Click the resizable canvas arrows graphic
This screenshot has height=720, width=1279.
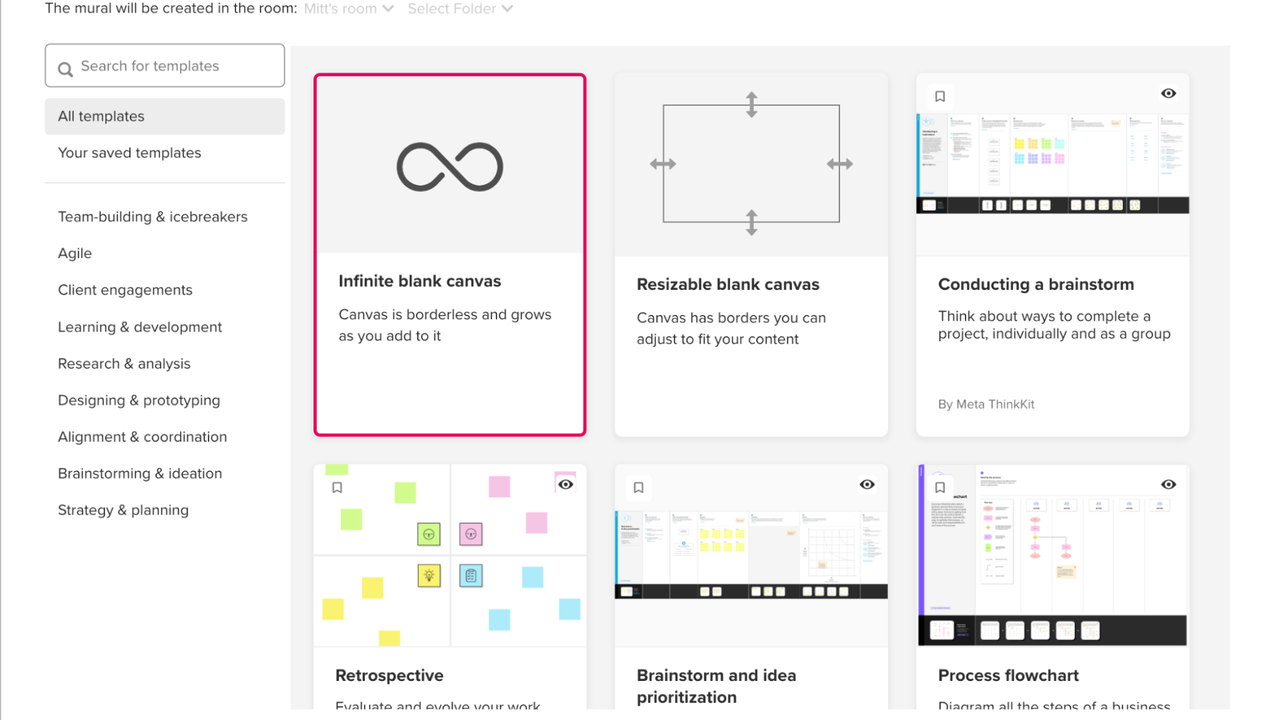coord(751,164)
